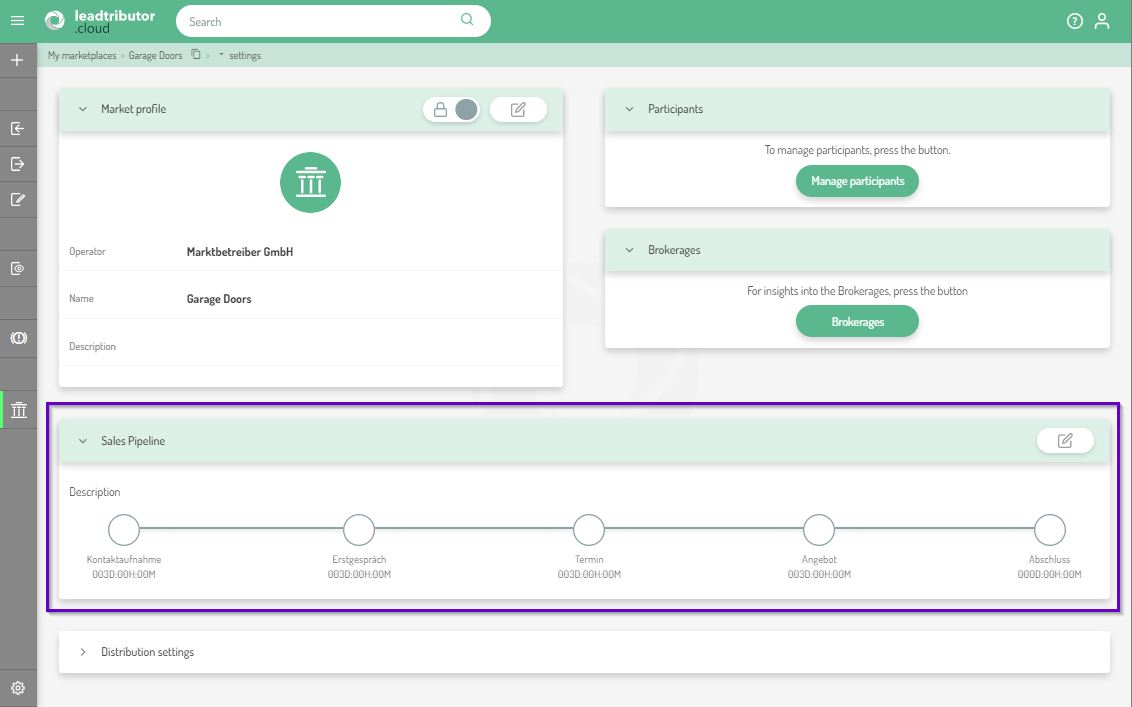1132x707 pixels.
Task: Open settings gear at sidebar bottom
Action: pos(17,688)
